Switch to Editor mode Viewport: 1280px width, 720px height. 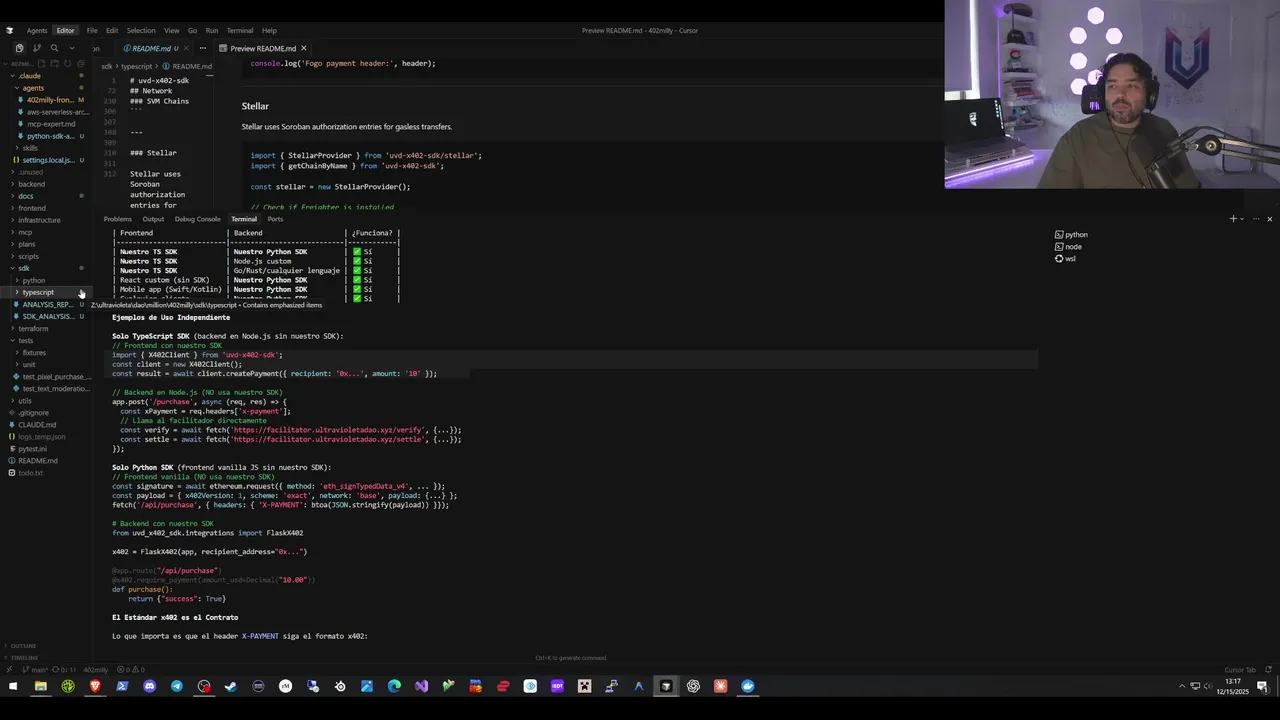coord(65,30)
